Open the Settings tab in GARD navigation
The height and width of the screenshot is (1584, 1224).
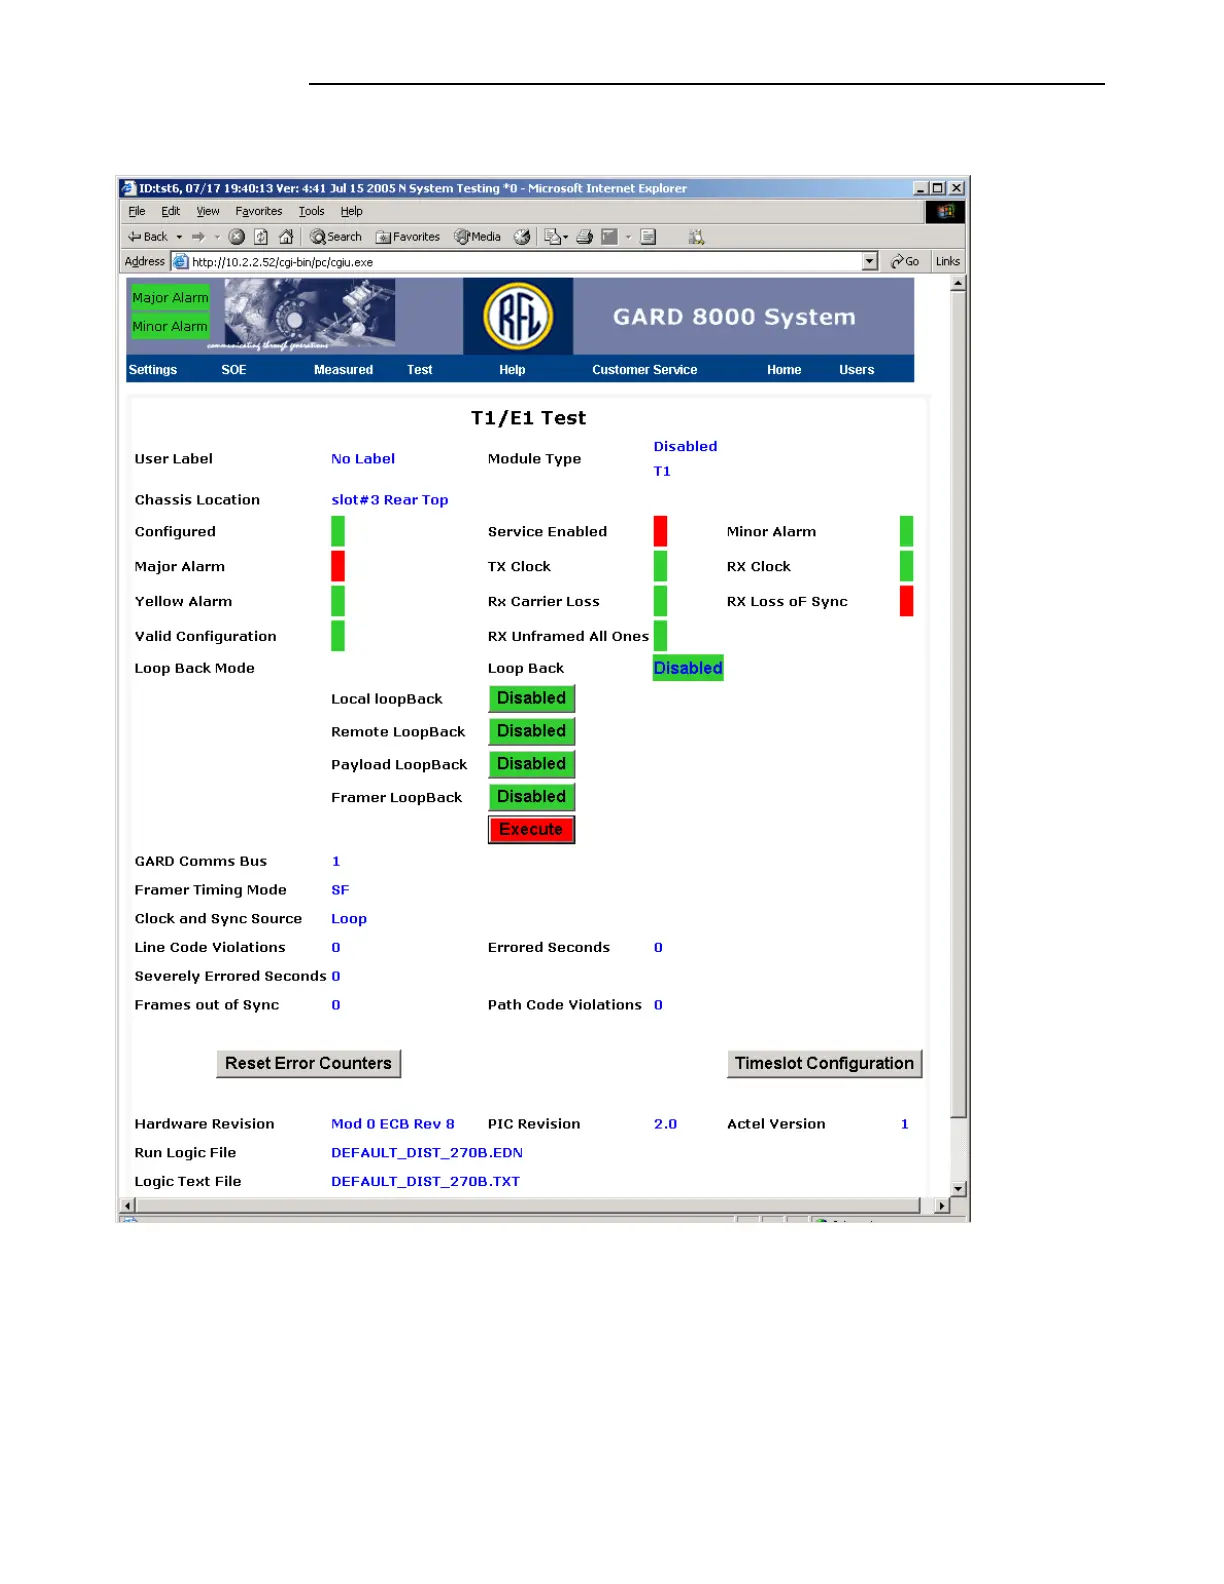[x=153, y=370]
